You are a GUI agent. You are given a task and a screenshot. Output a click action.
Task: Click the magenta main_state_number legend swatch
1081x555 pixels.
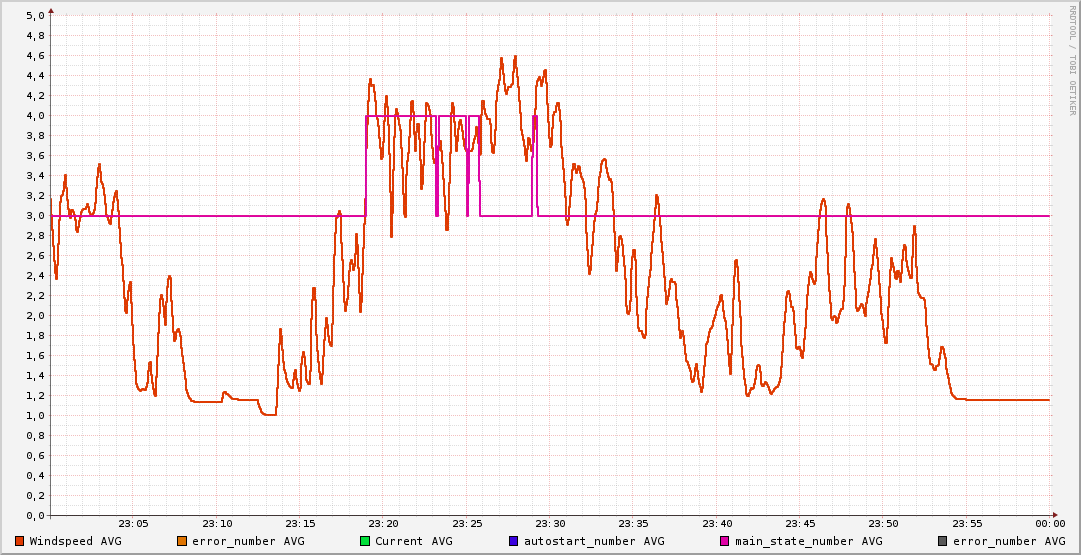(726, 541)
